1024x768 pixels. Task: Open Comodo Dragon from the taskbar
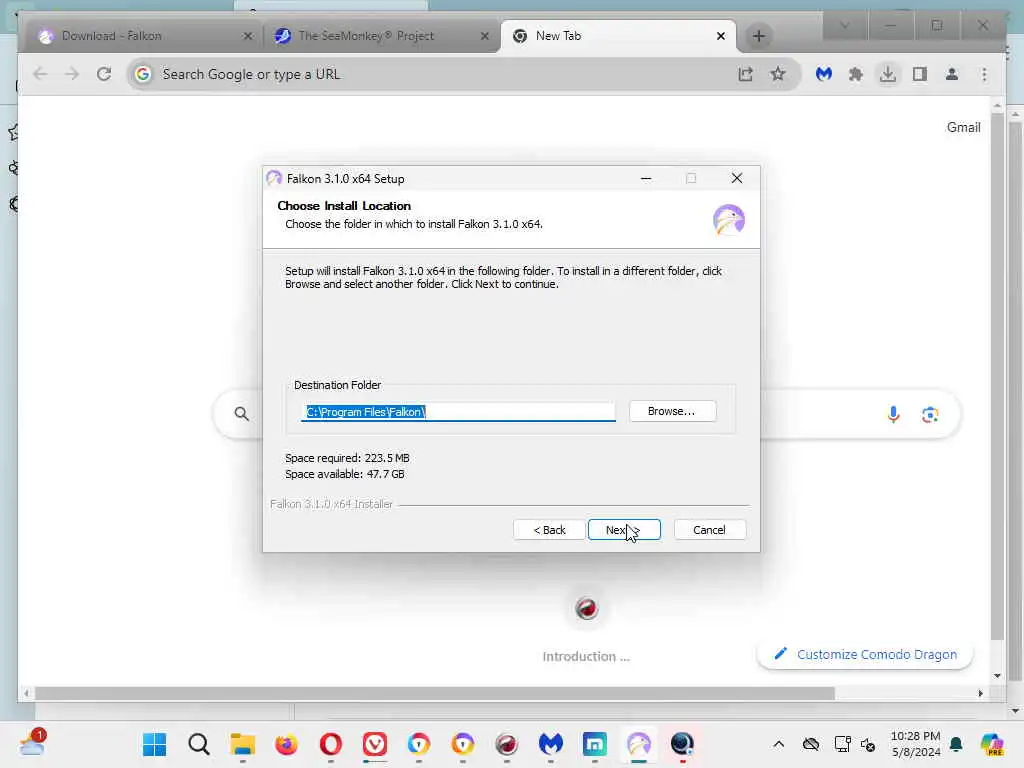[506, 744]
